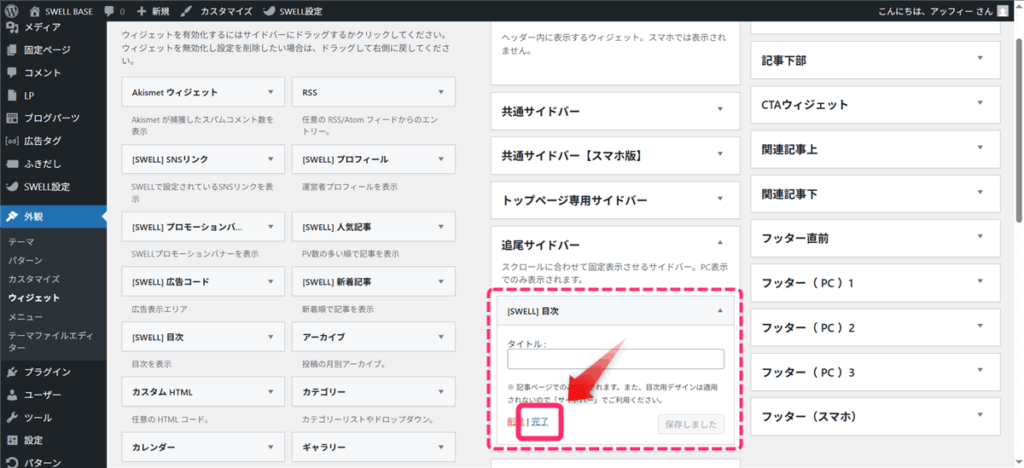Open ブログパーツ in the sidebar

53,118
